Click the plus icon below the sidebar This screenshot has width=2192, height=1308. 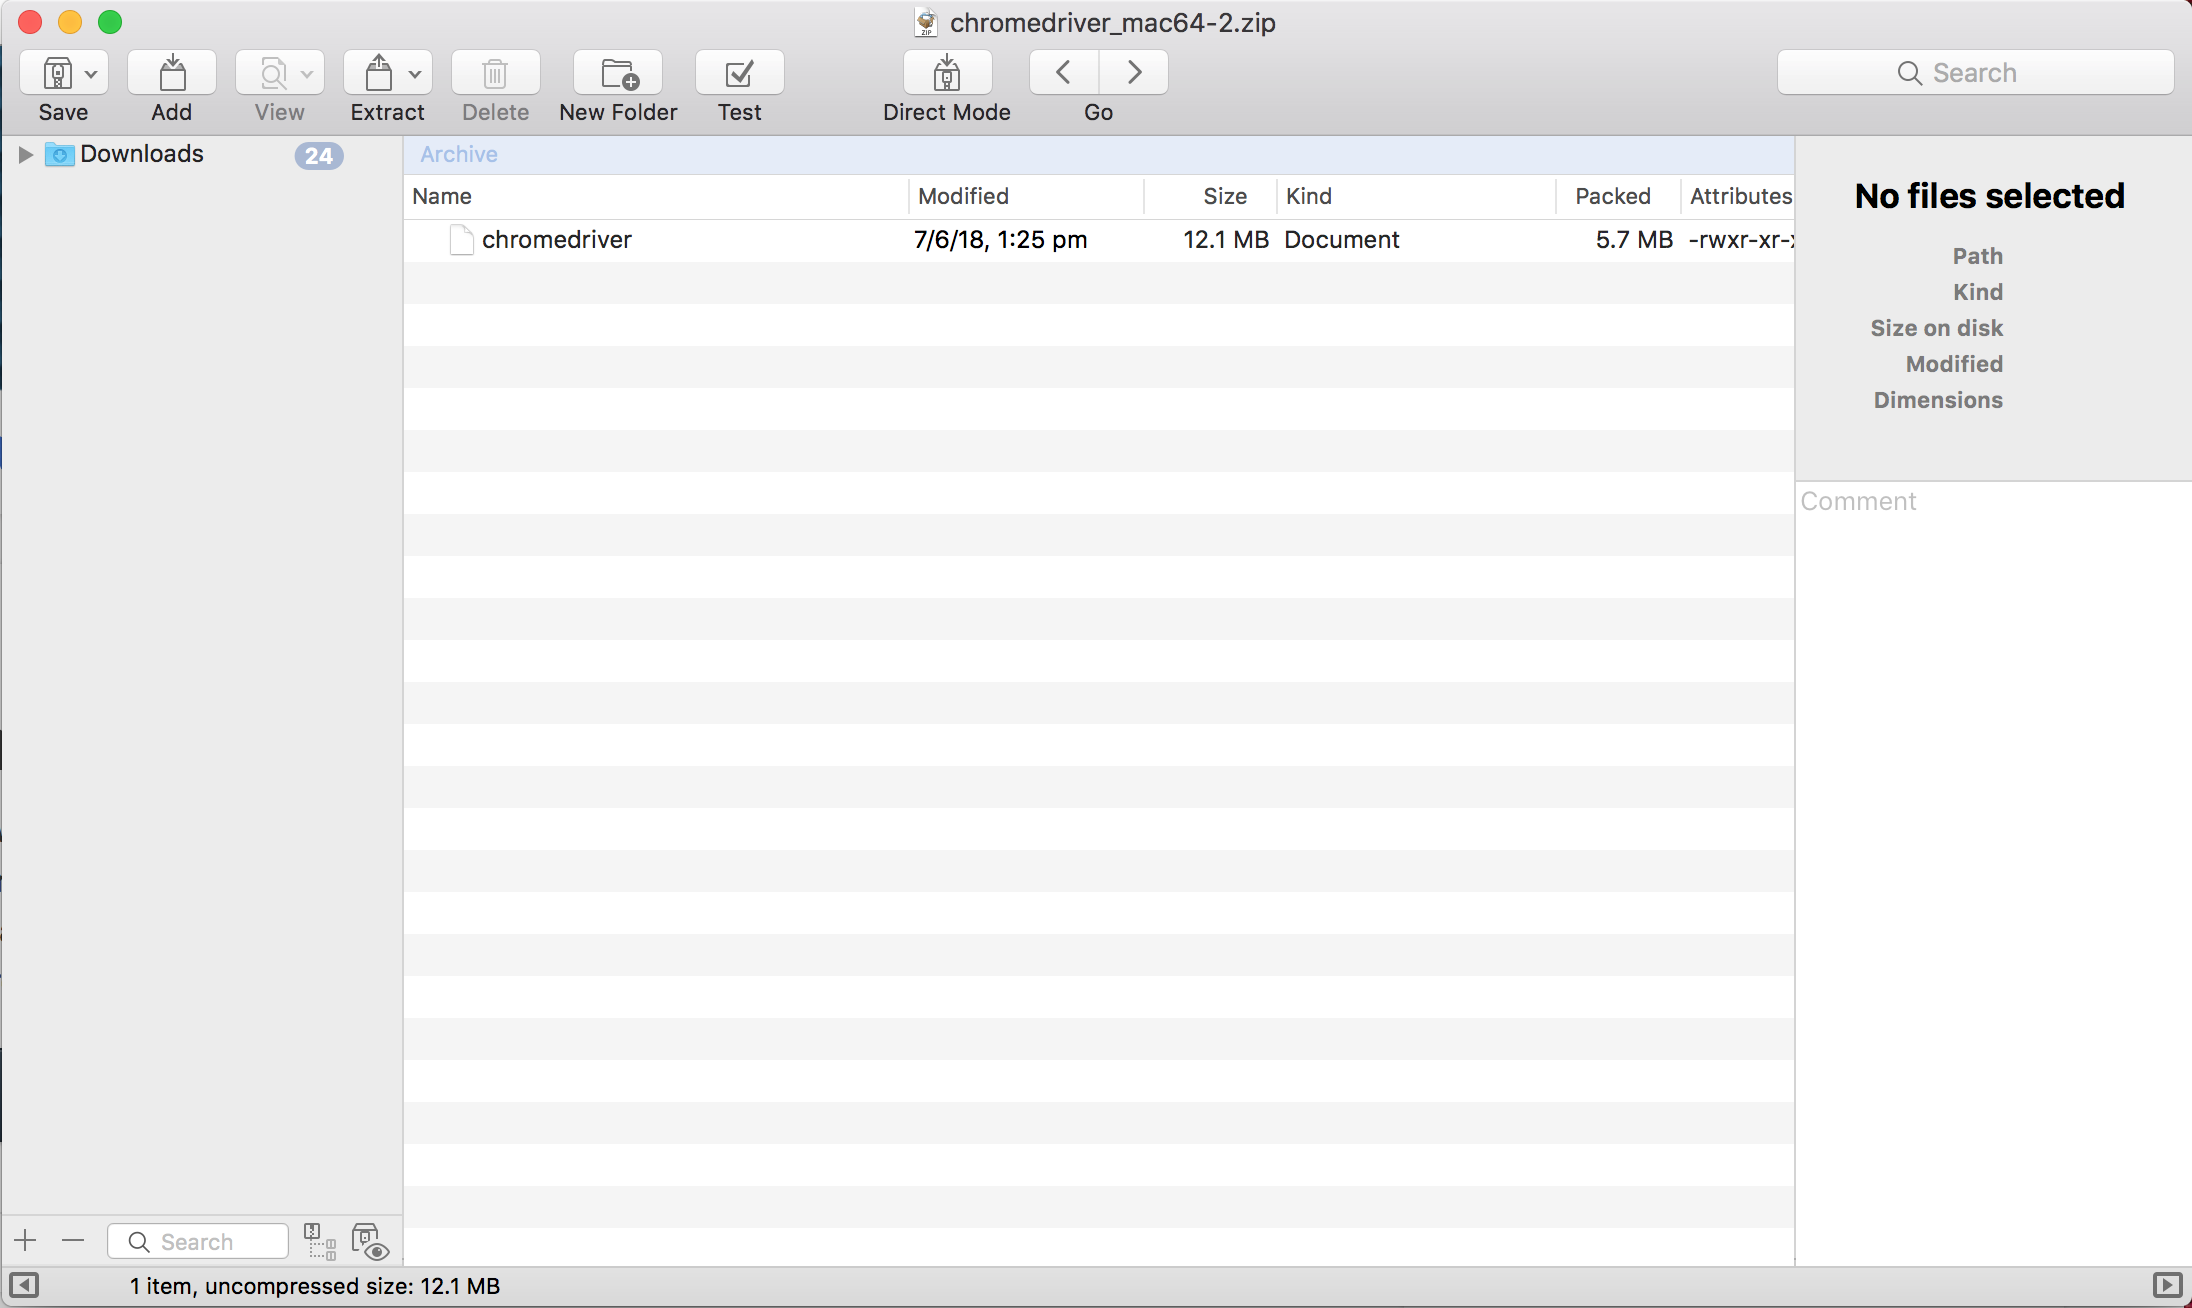[x=26, y=1241]
